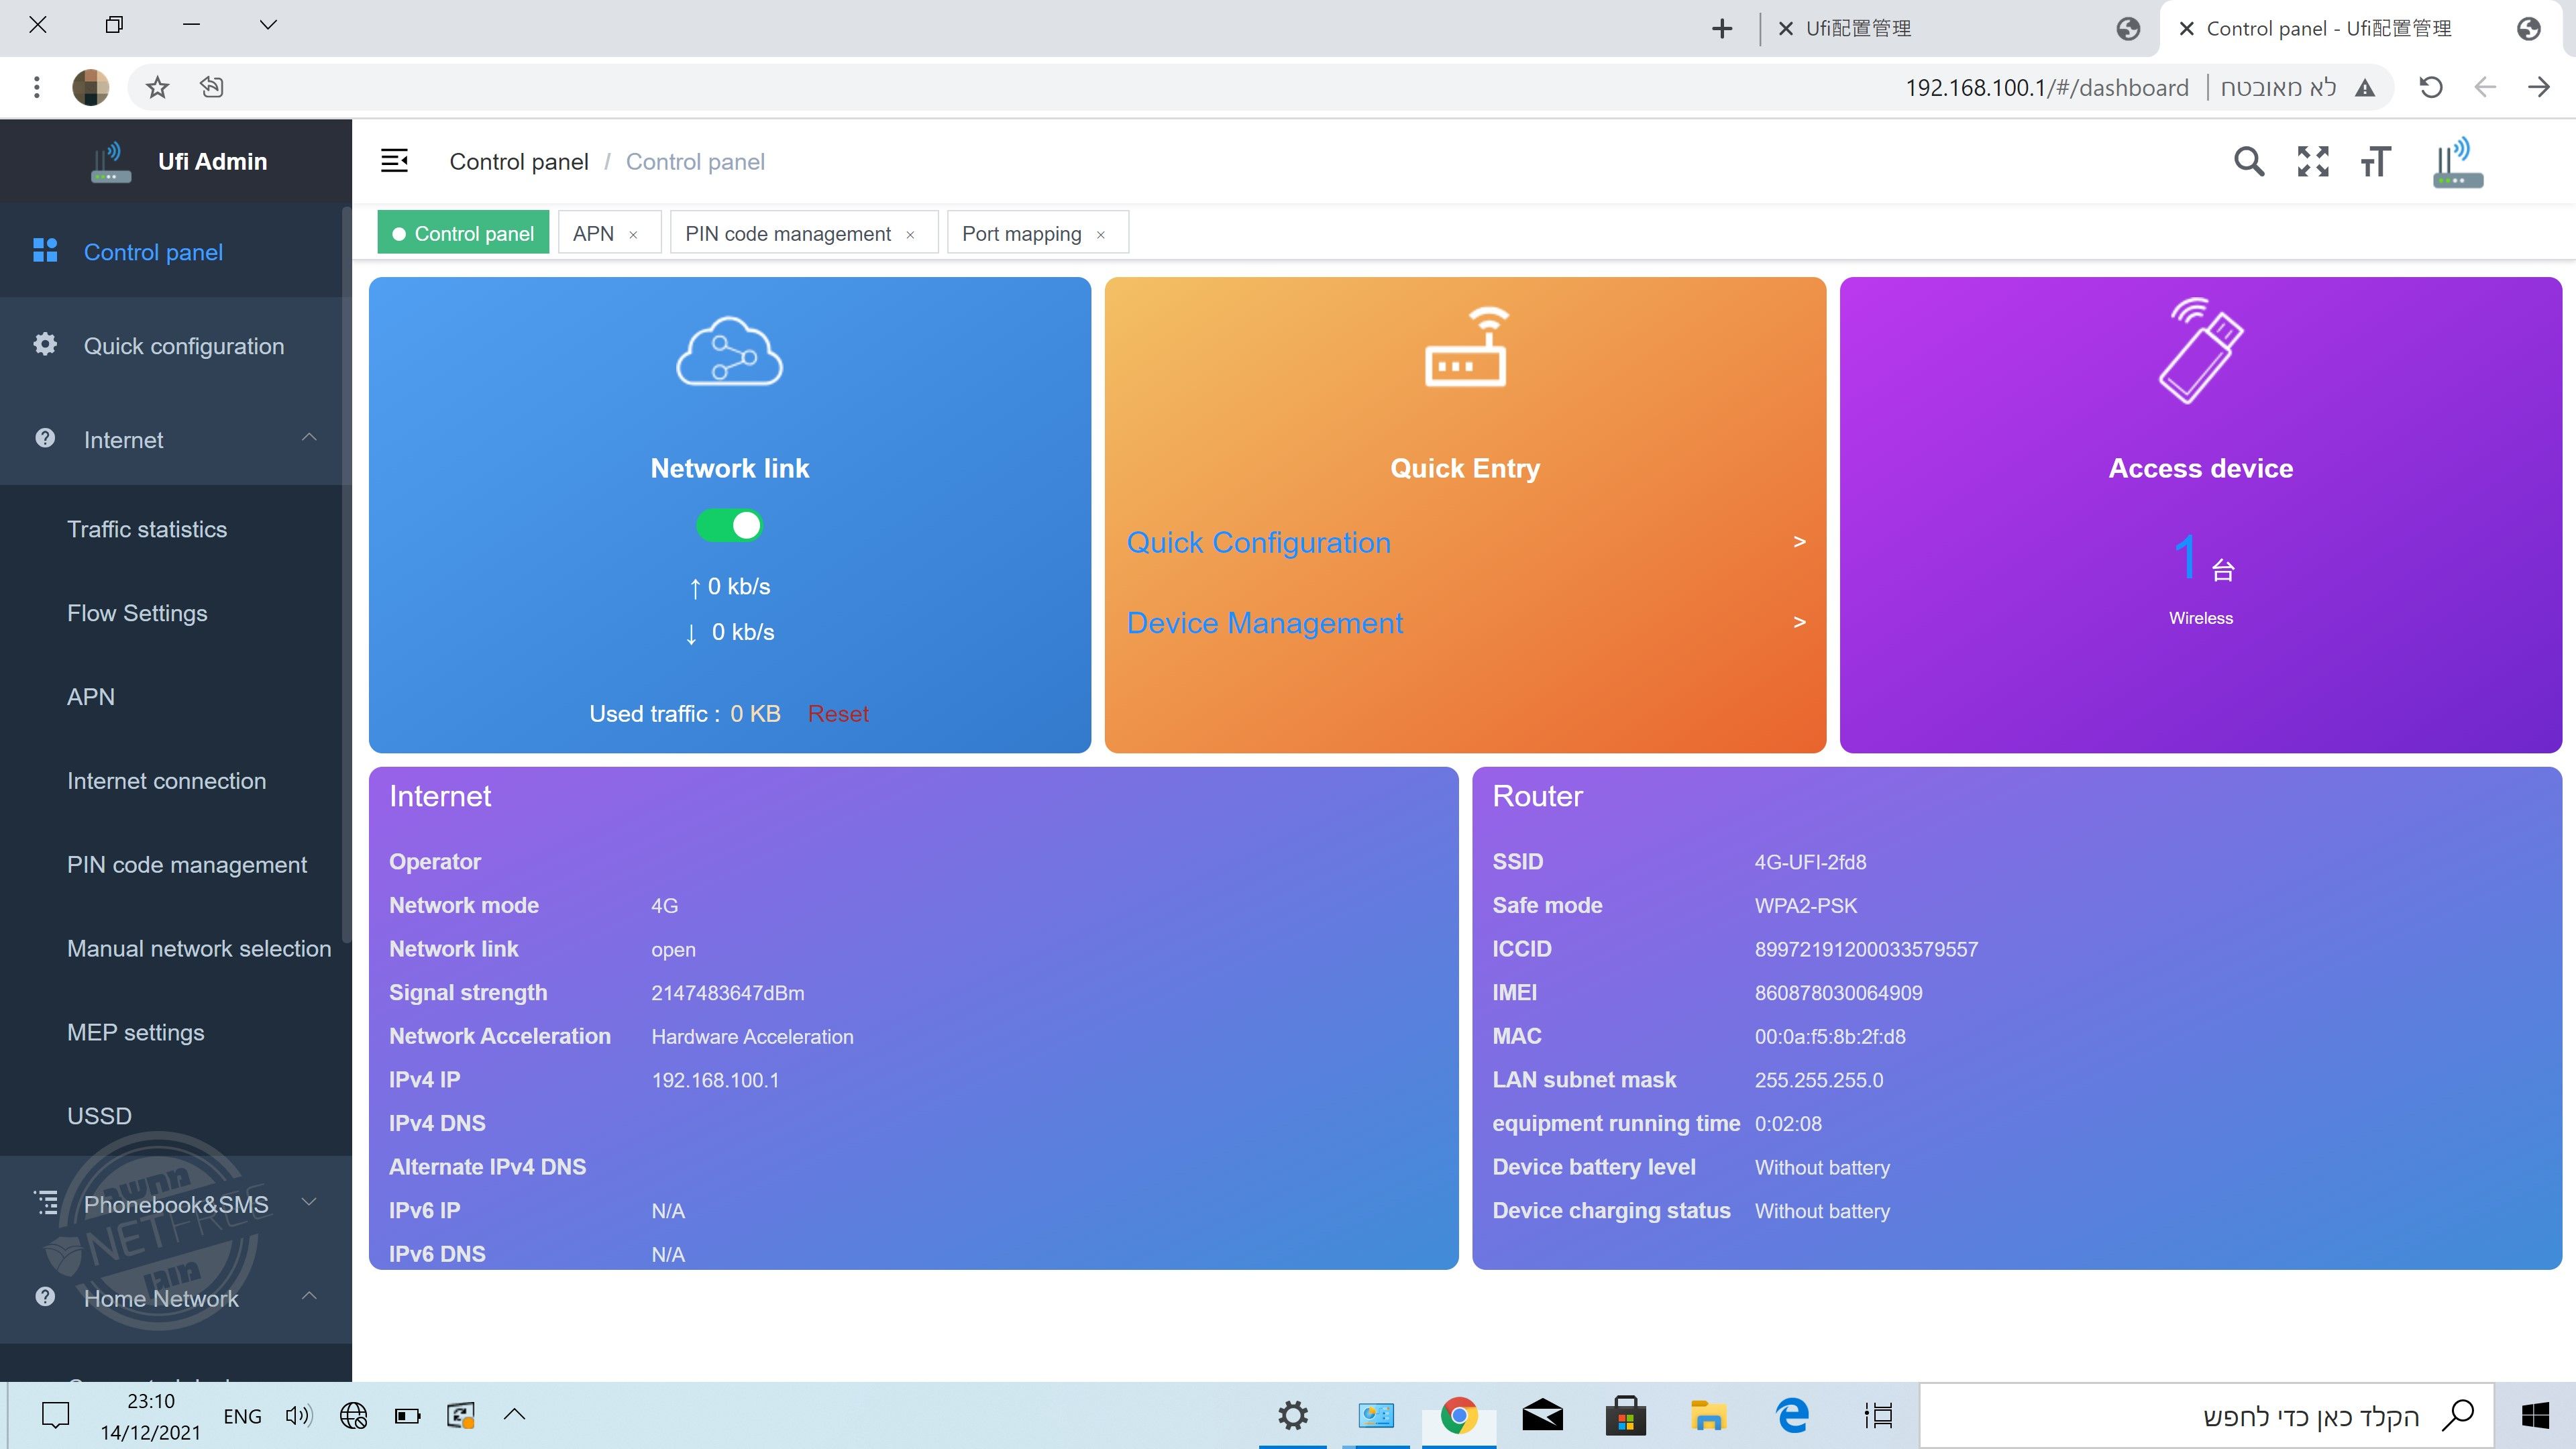Click the router avatar icon at top right

point(2457,162)
